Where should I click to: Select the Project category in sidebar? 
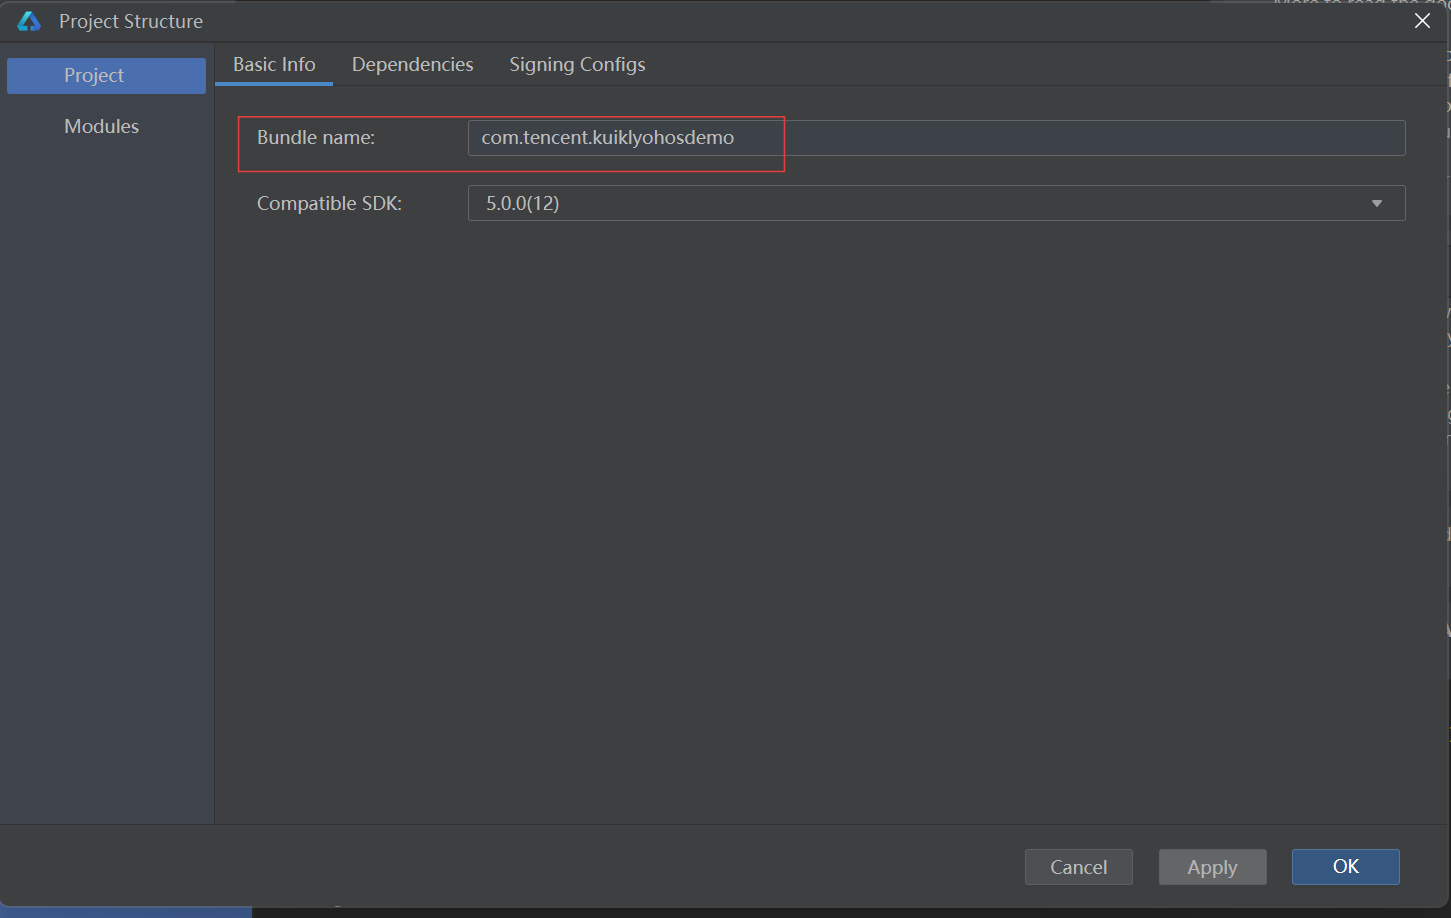click(x=106, y=76)
